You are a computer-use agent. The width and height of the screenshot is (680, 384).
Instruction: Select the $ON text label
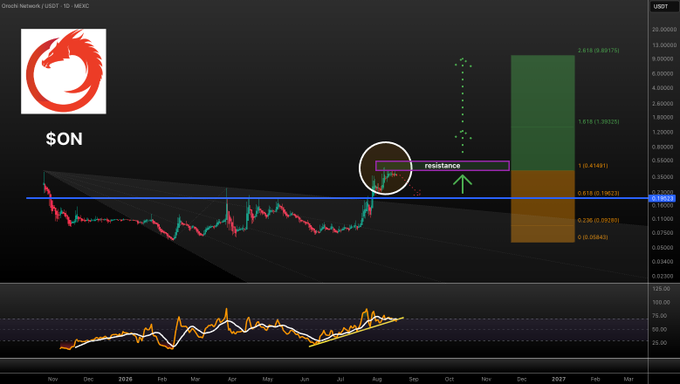[x=64, y=139]
